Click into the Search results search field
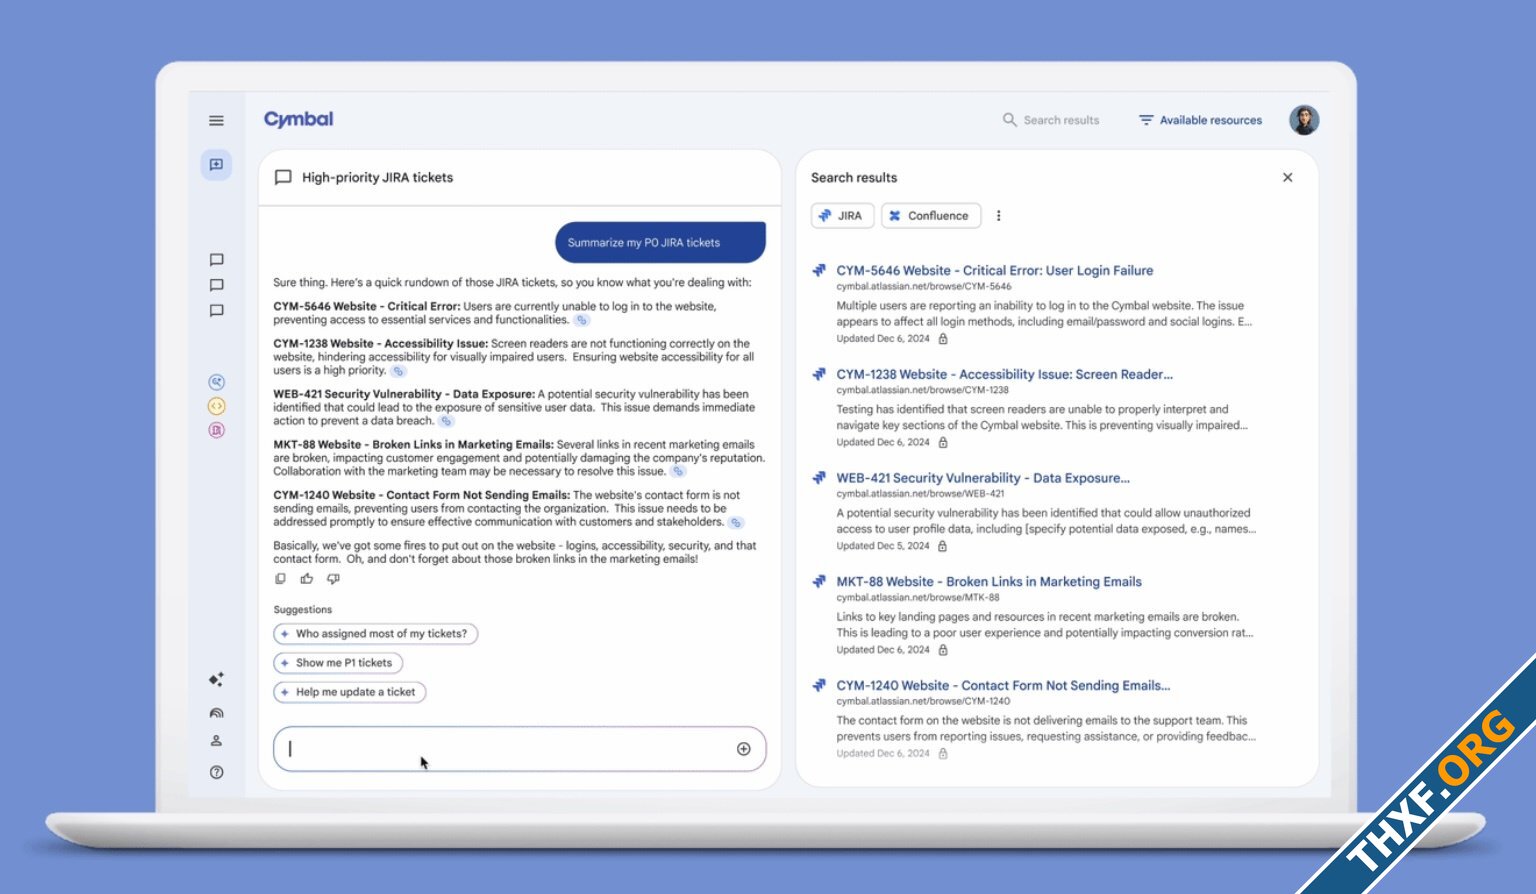The height and width of the screenshot is (894, 1536). tap(1051, 120)
